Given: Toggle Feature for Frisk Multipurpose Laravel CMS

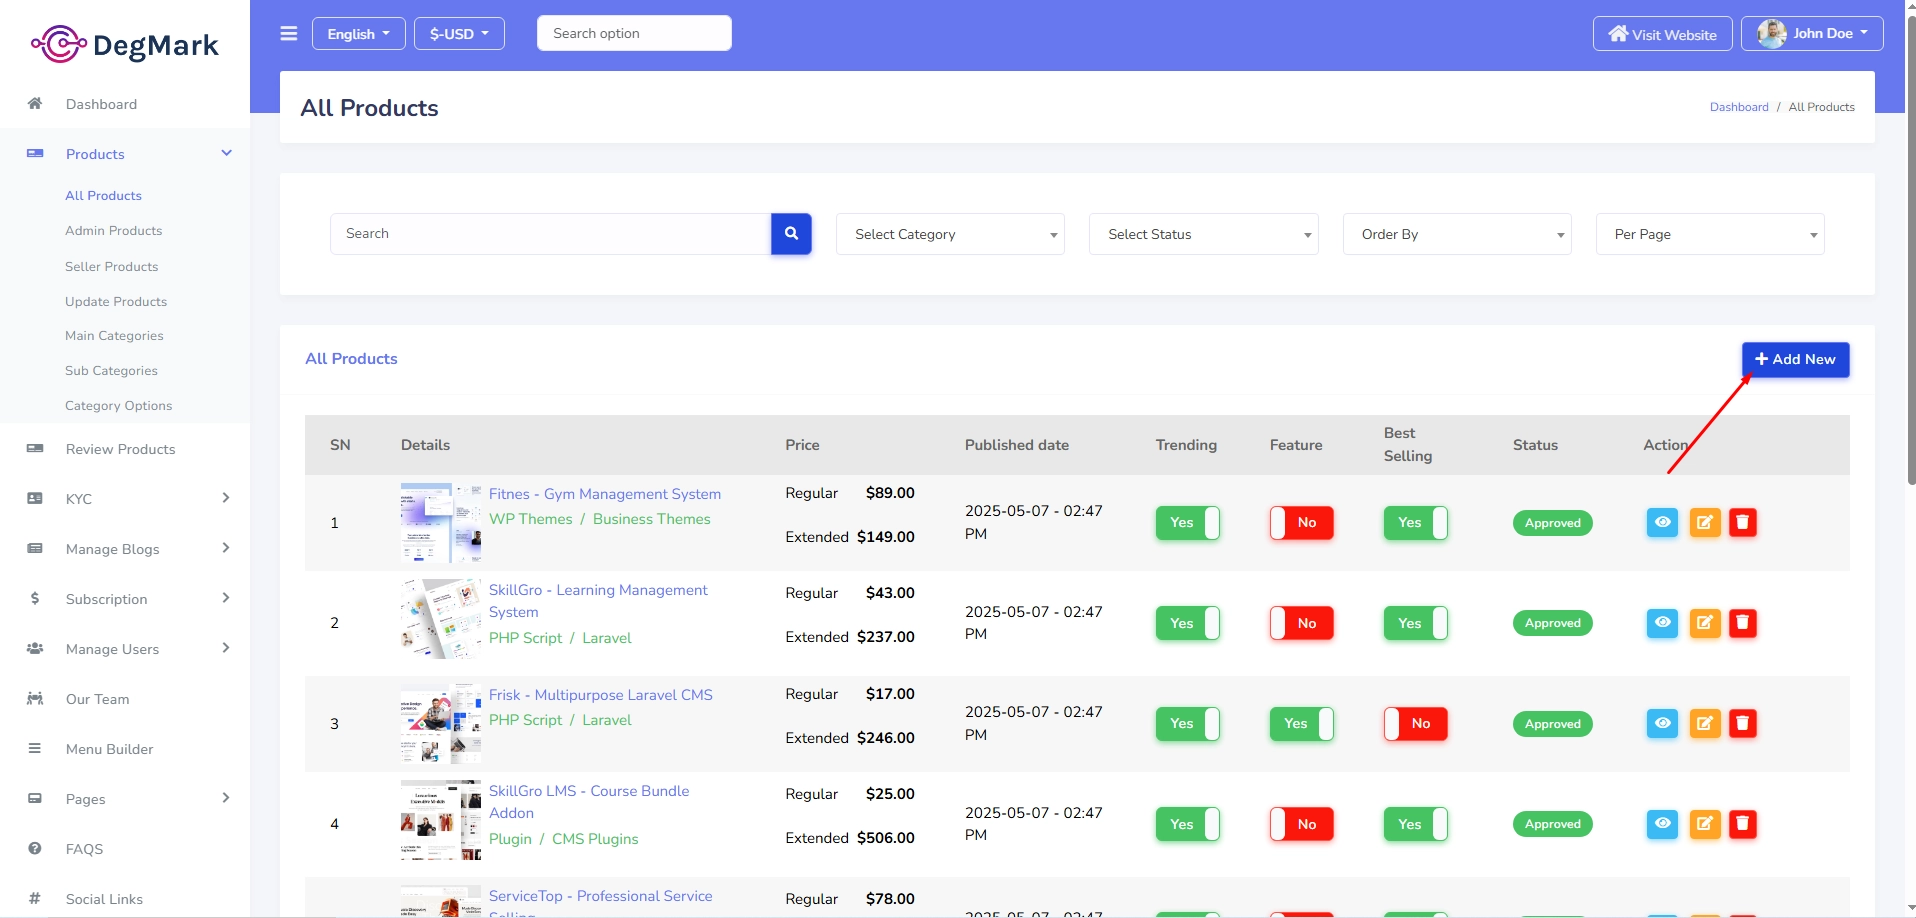Looking at the screenshot, I should [x=1301, y=724].
